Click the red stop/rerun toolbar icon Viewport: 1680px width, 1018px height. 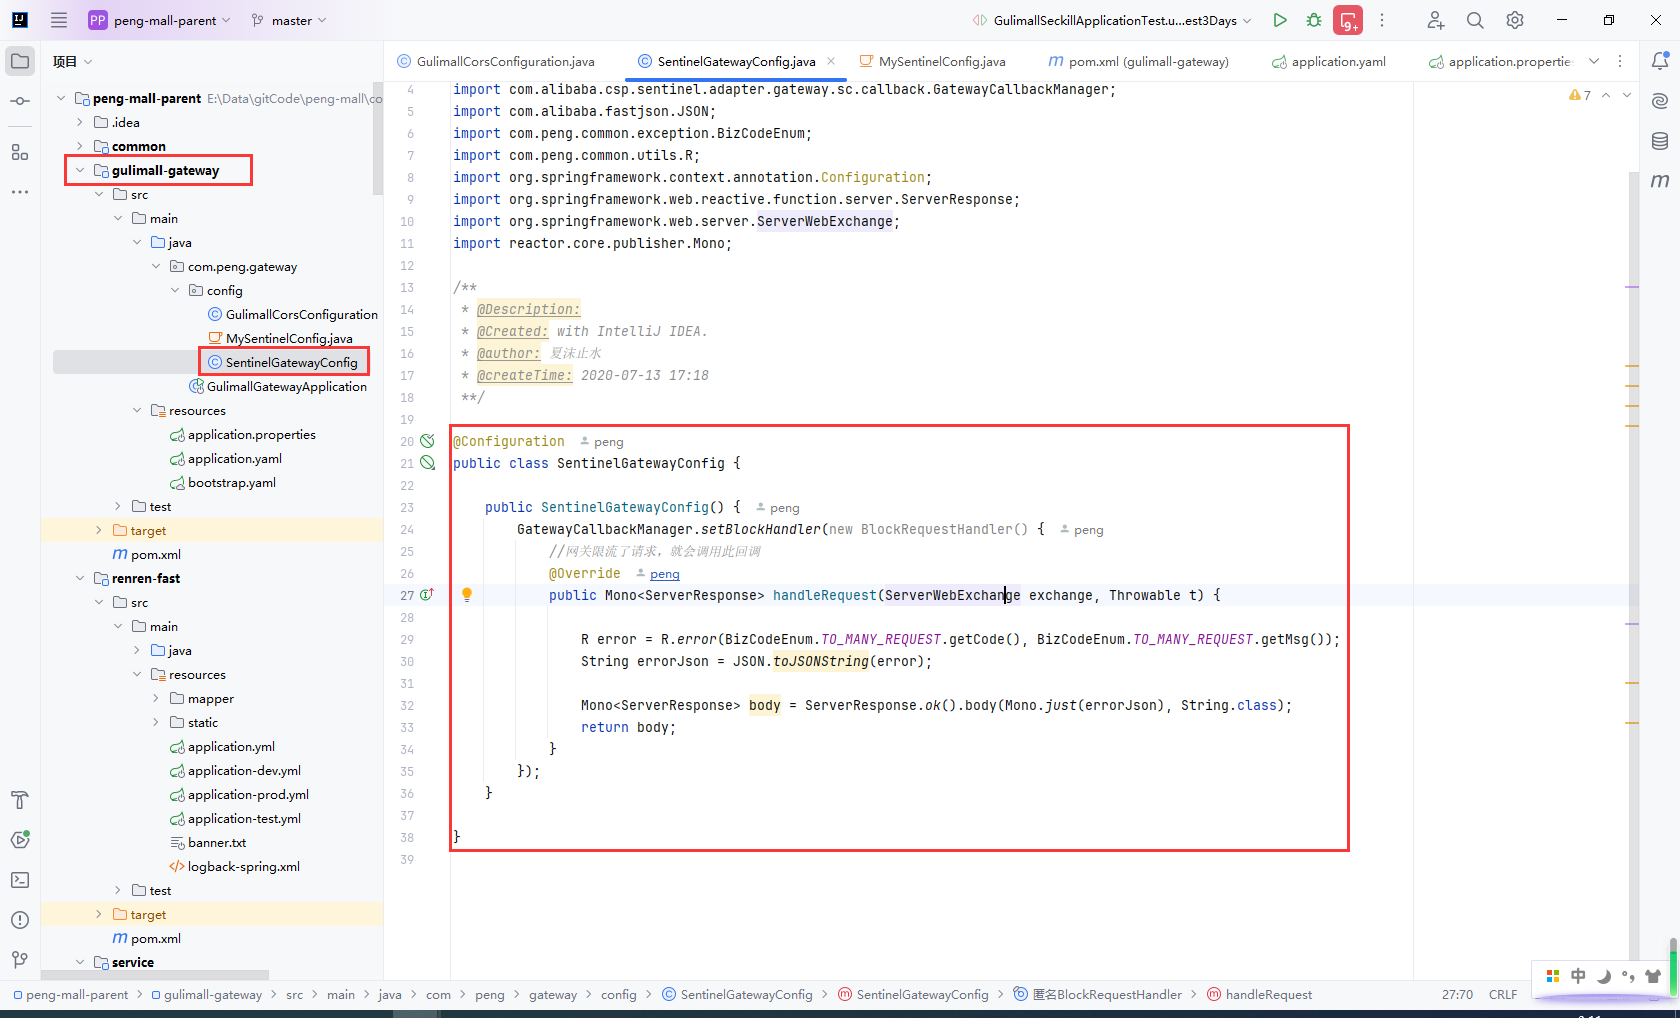1348,20
